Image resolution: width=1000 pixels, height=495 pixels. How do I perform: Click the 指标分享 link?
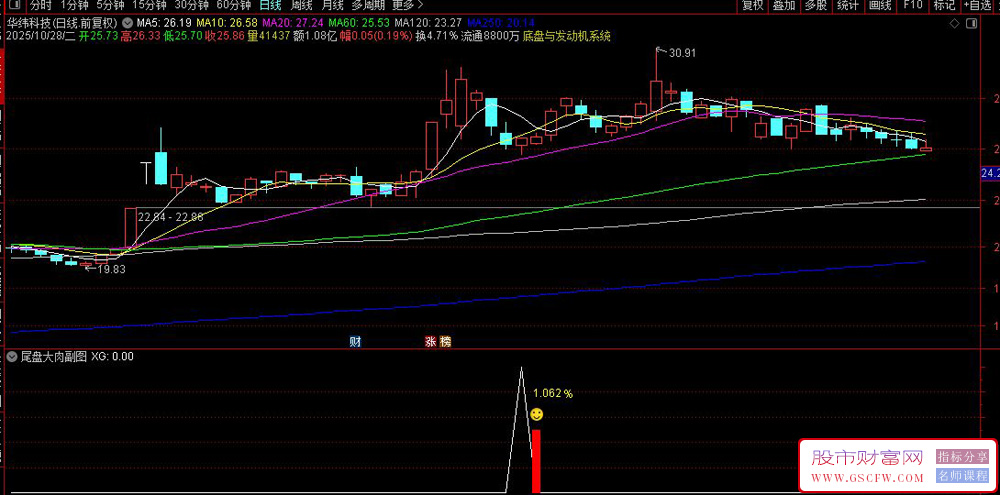(x=962, y=457)
